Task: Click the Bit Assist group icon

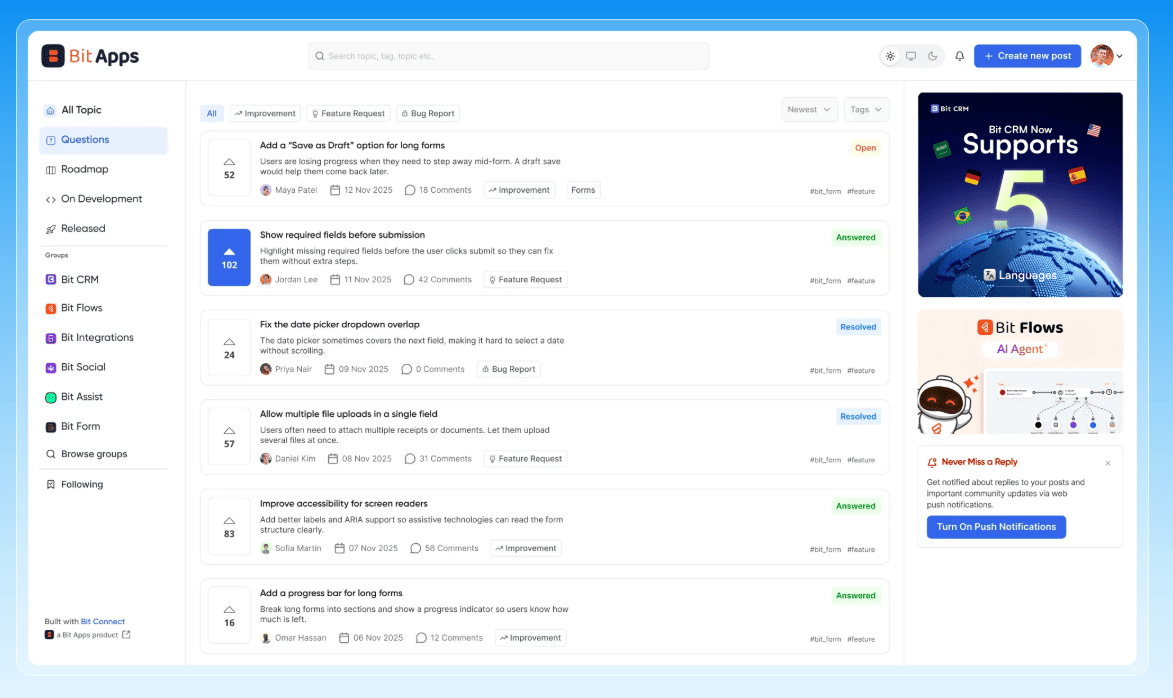Action: [x=51, y=397]
